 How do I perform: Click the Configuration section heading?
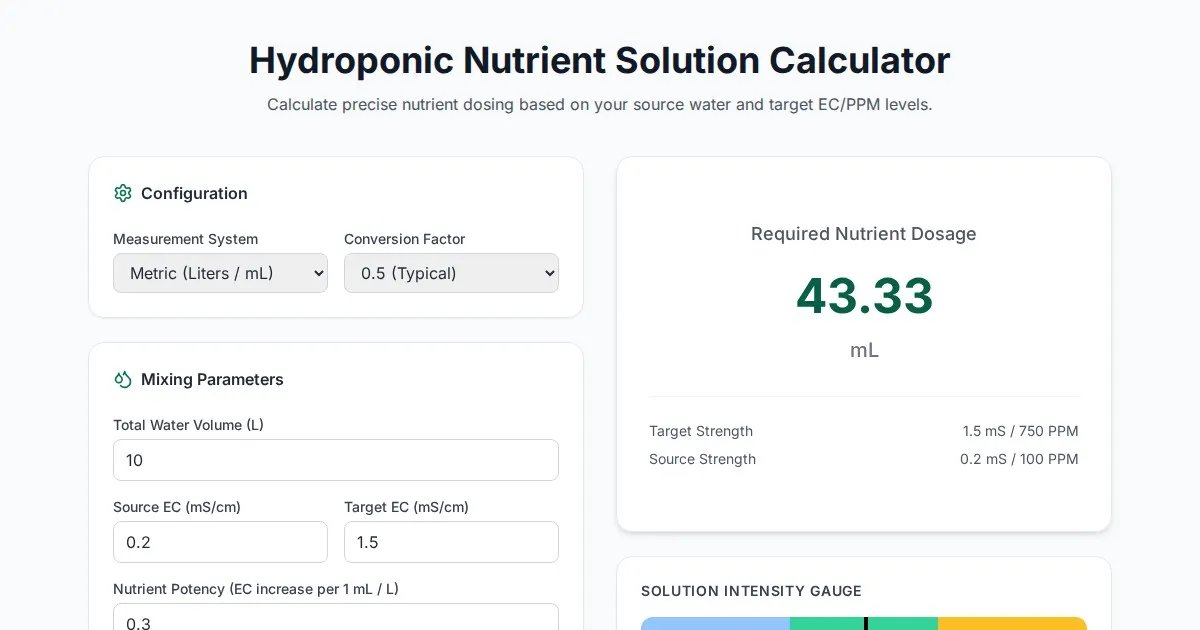pyautogui.click(x=194, y=193)
